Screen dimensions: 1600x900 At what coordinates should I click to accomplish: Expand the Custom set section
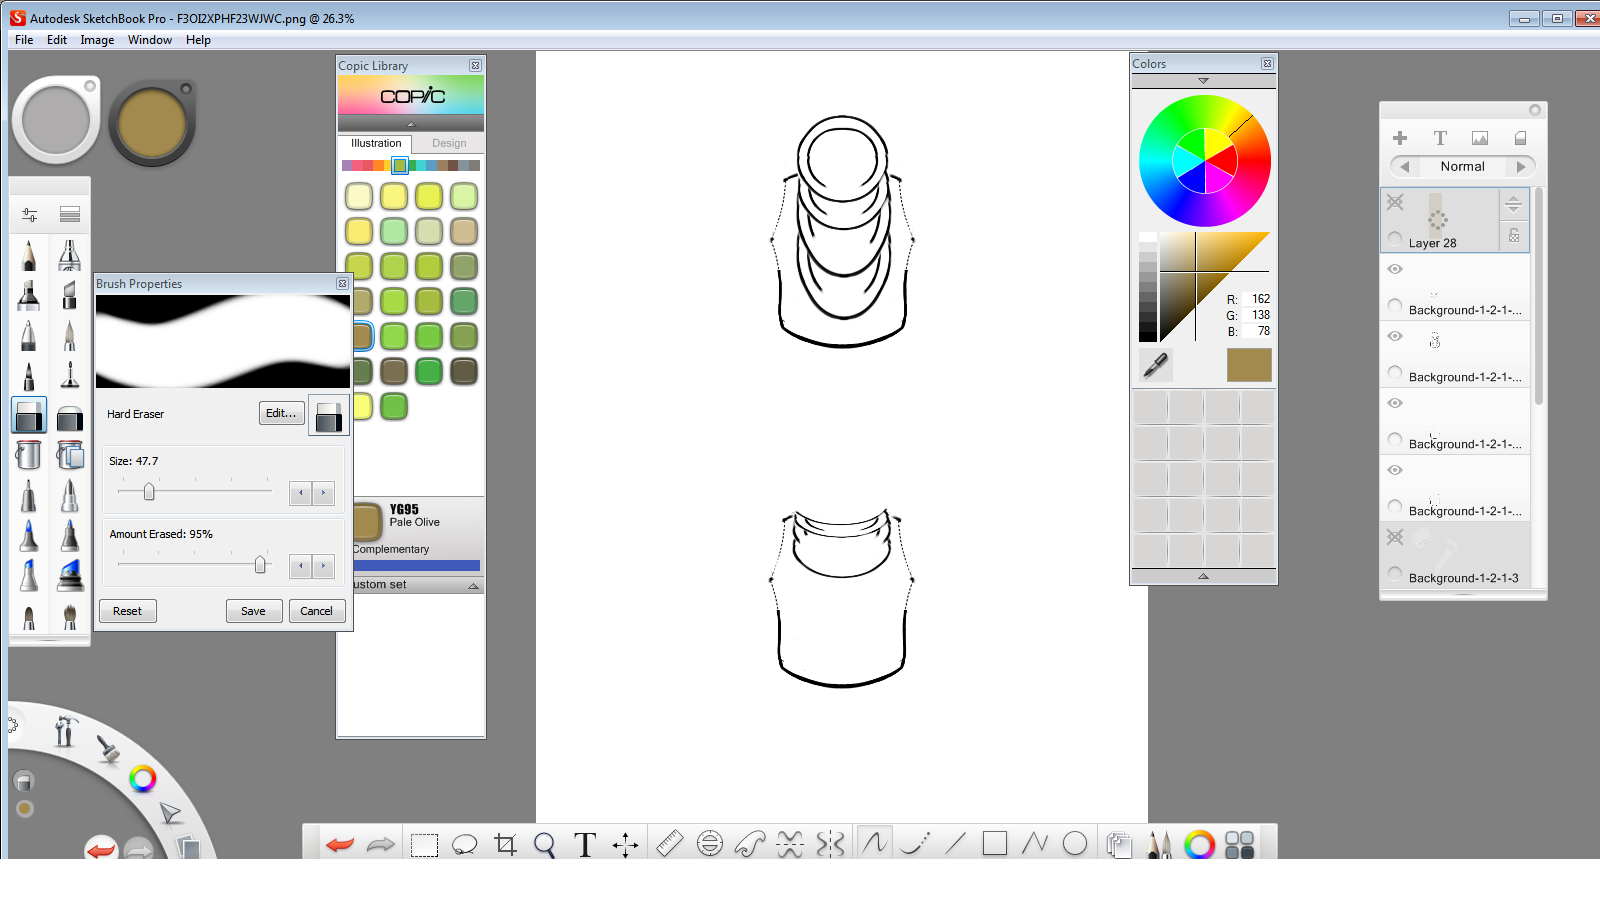473,586
